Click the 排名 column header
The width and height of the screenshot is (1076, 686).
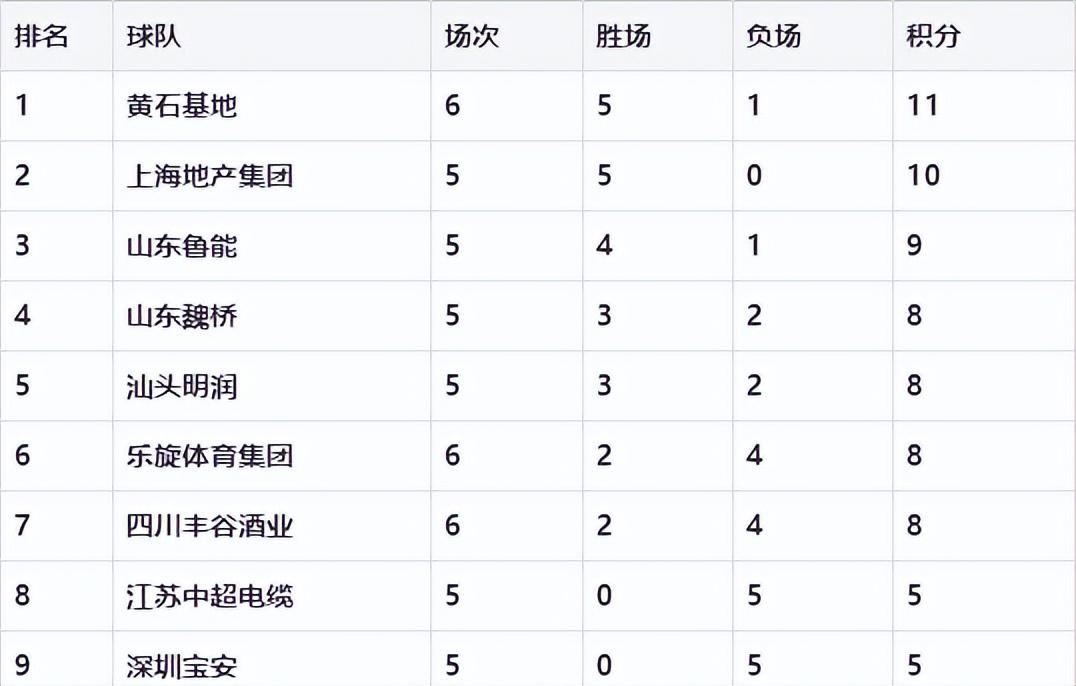[x=41, y=37]
